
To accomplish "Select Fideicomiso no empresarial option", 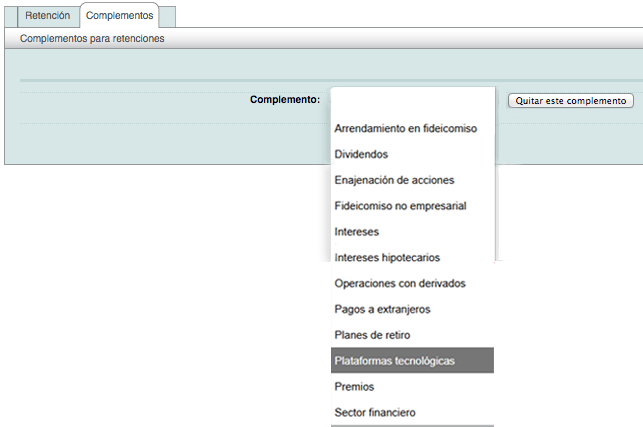I will point(400,206).
